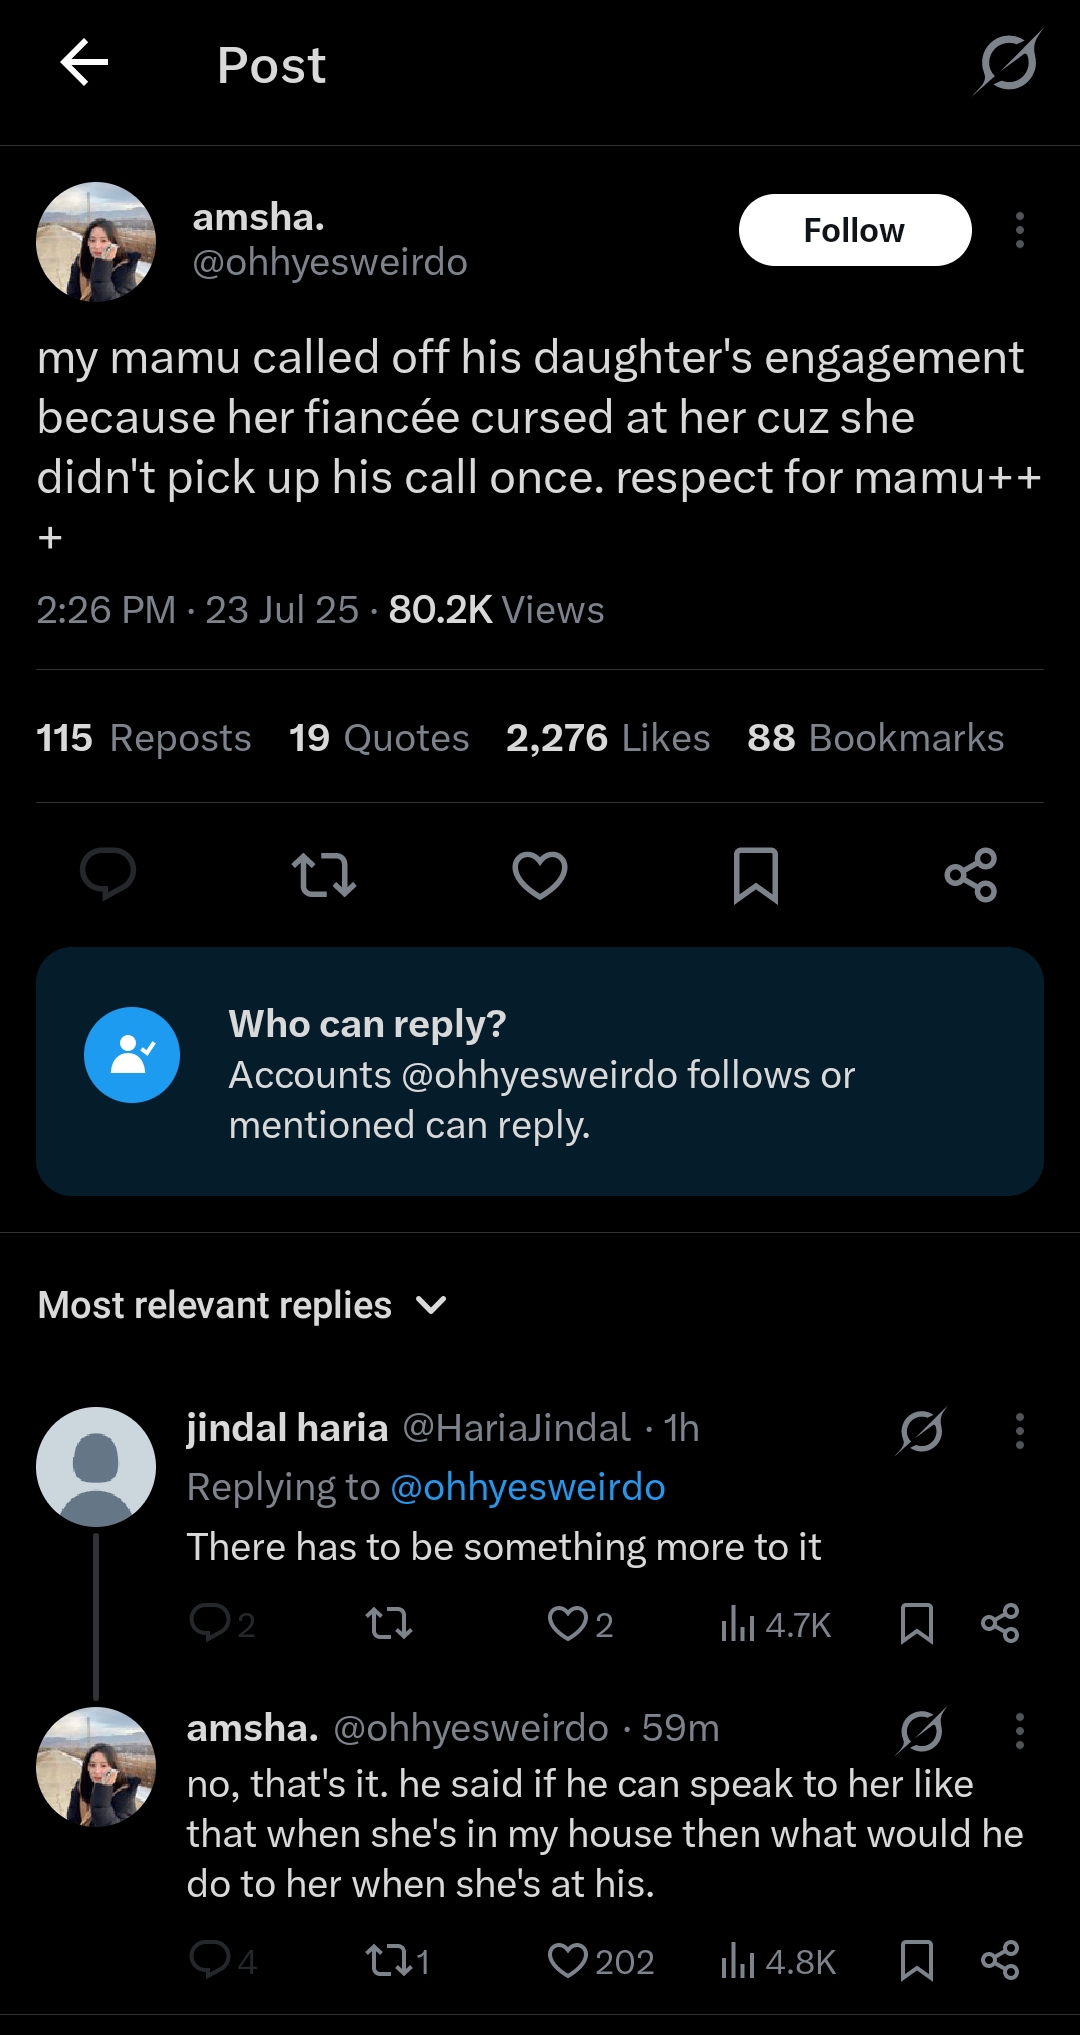
Task: Open more options on jindal haria's reply
Action: click(x=1019, y=1430)
